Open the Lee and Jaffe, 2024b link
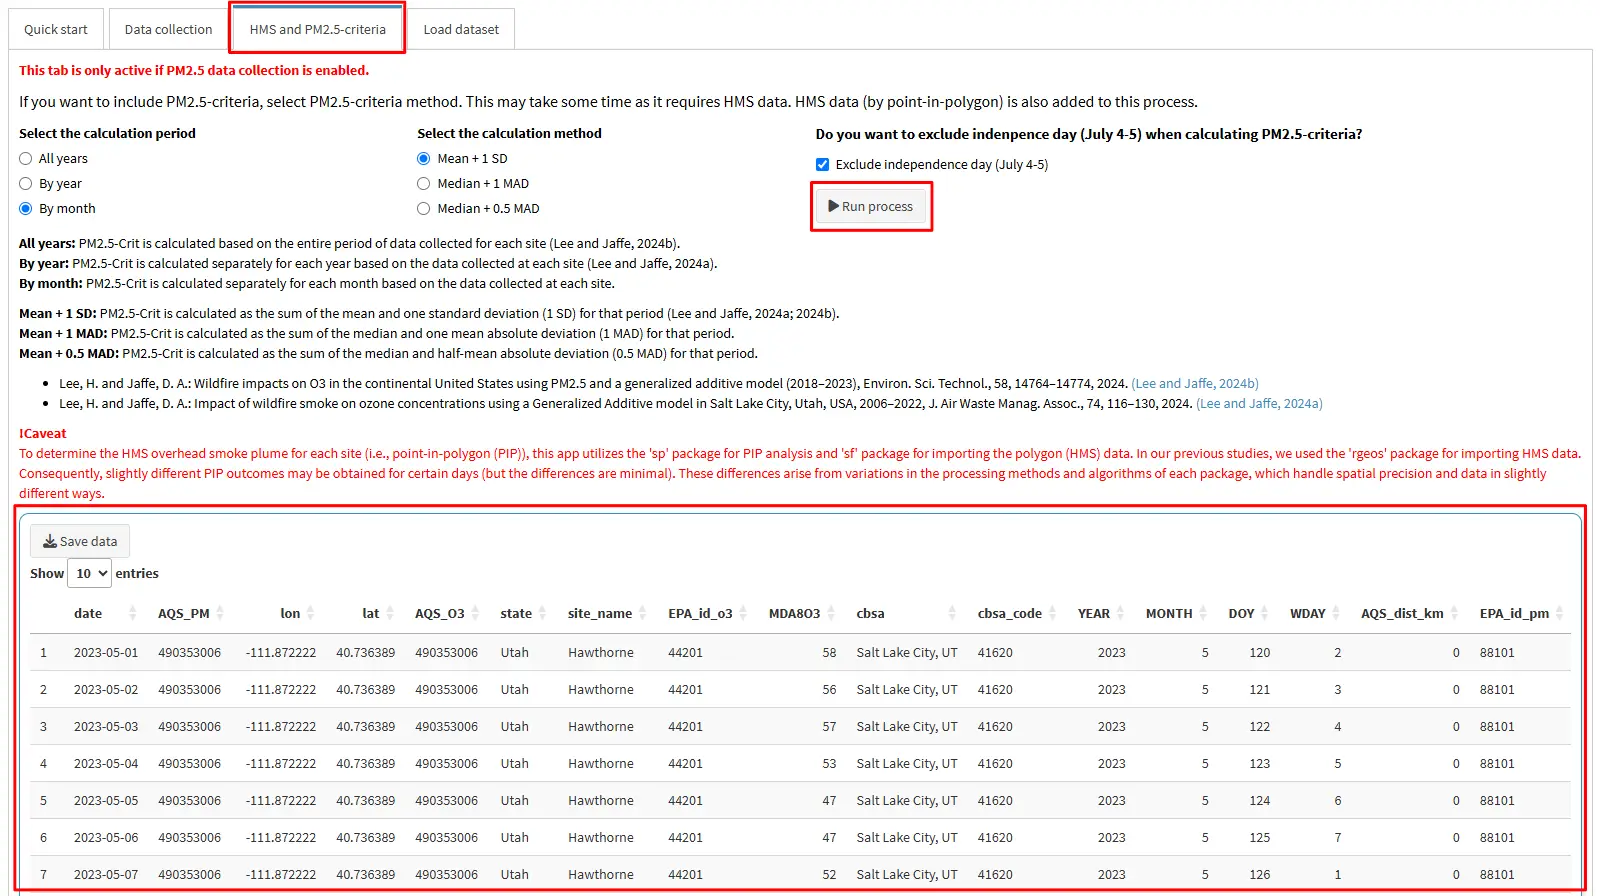 (x=1194, y=384)
